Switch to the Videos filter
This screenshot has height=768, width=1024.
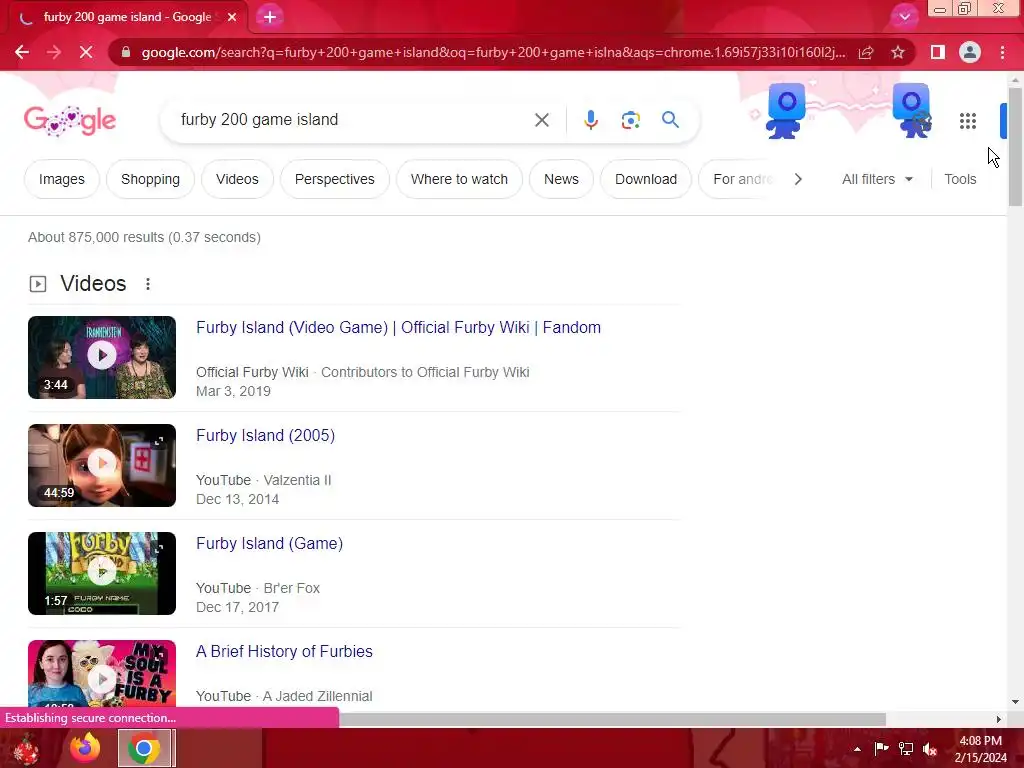coord(237,179)
